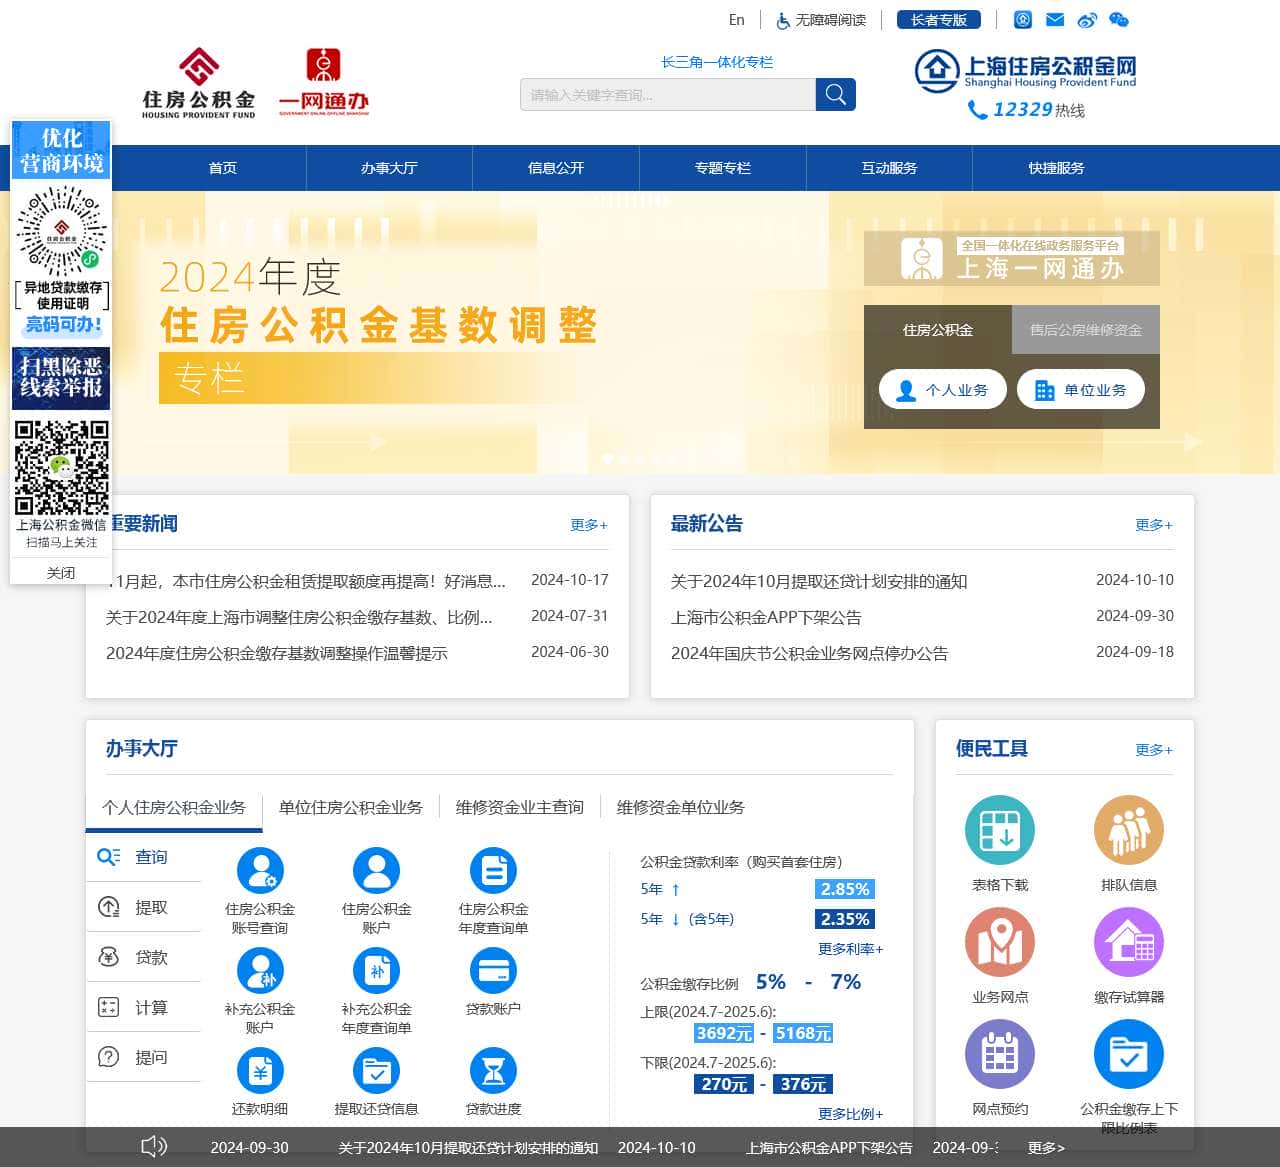
Task: Open the 缴存试算器 calculator icon
Action: pos(1128,942)
